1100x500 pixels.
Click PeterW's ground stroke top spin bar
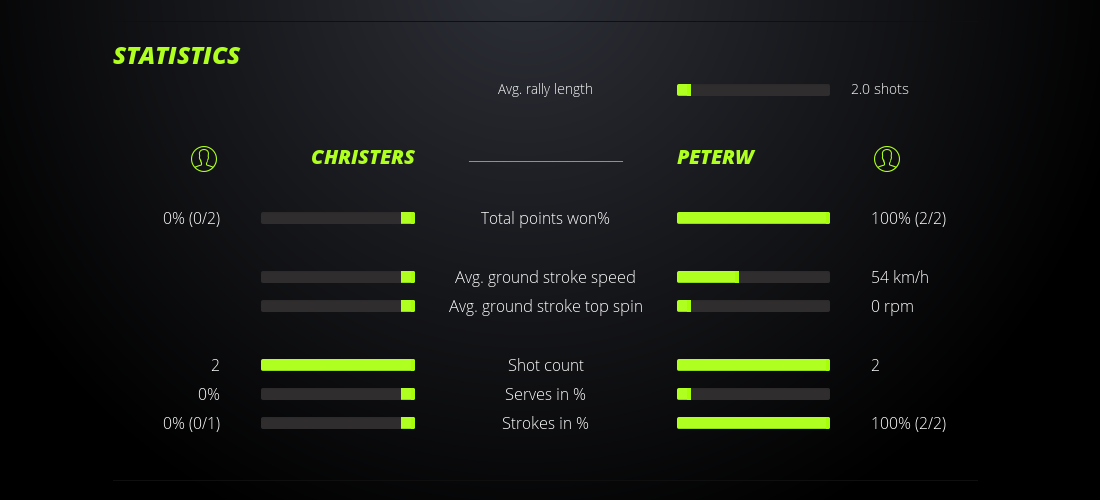click(753, 306)
